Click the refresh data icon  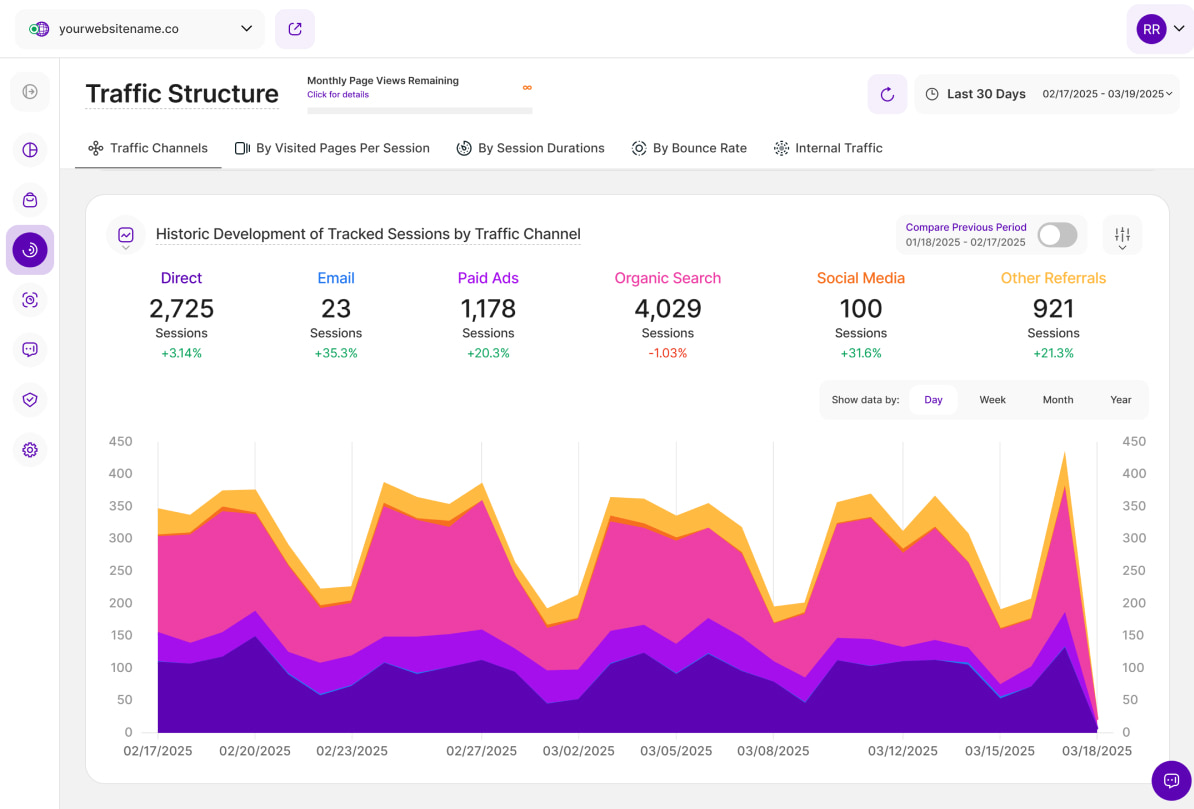pyautogui.click(x=887, y=94)
